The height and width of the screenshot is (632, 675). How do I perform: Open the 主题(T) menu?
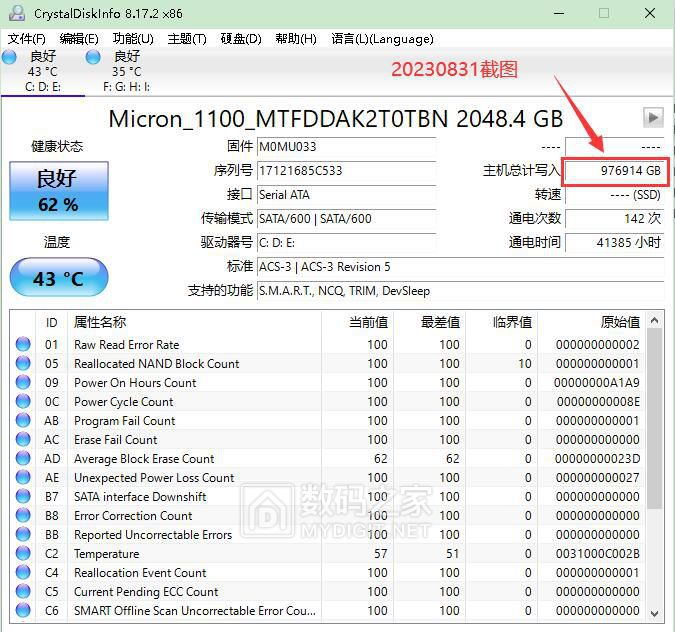click(x=187, y=39)
